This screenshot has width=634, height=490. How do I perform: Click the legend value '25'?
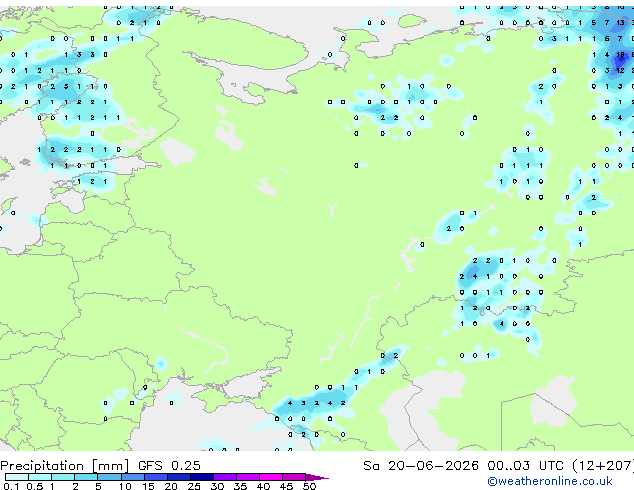[x=194, y=486]
